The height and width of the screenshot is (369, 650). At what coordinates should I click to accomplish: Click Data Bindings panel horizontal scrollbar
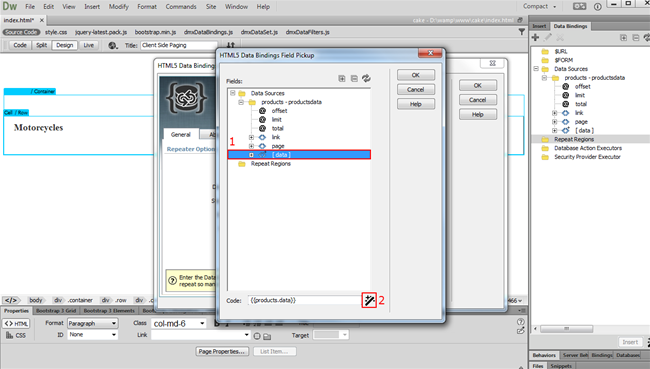tap(566, 329)
